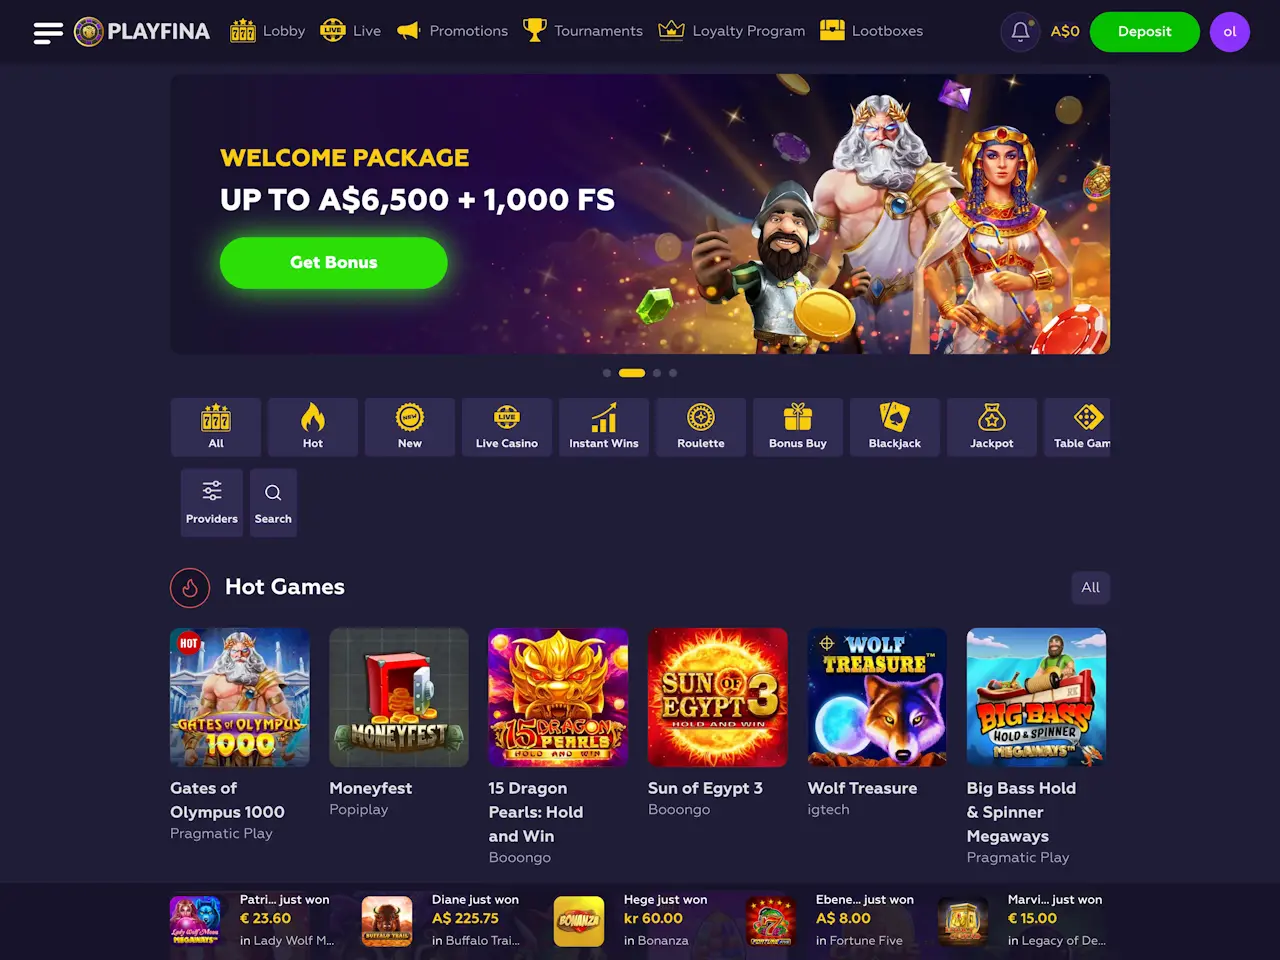The width and height of the screenshot is (1280, 960).
Task: Select the Roulette category icon
Action: coord(701,427)
